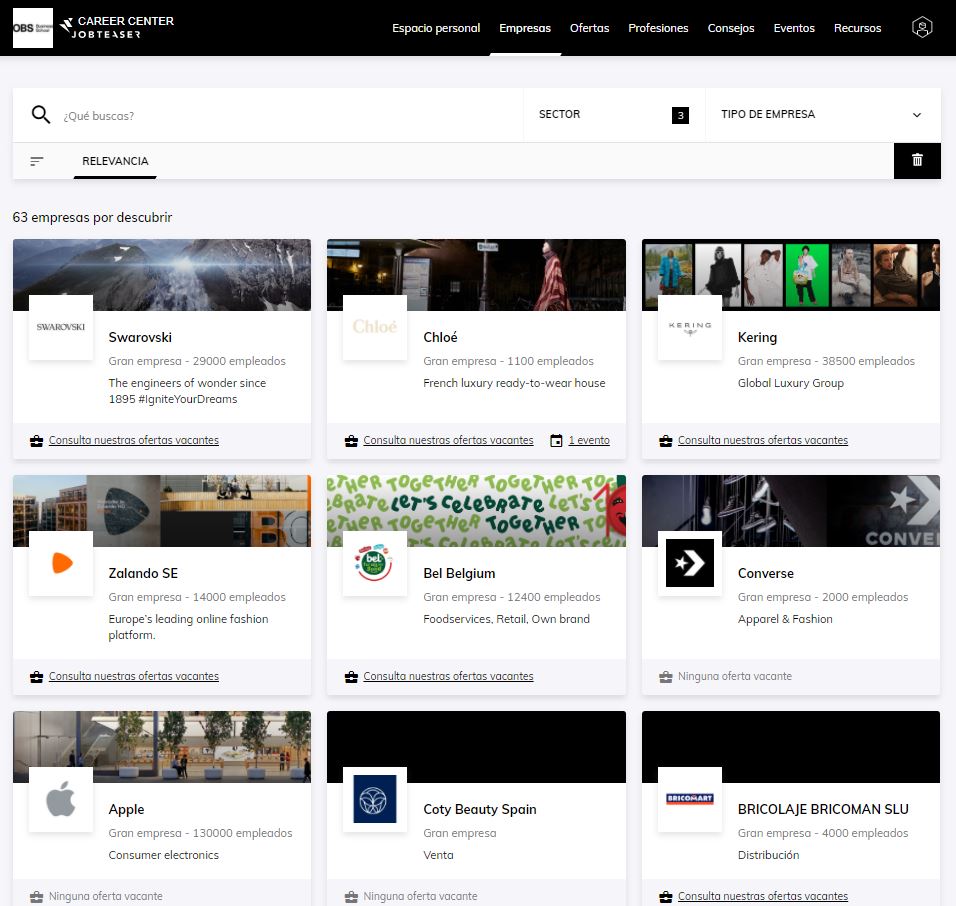Click the briefcase icon on Kering card
956x906 pixels.
click(666, 441)
